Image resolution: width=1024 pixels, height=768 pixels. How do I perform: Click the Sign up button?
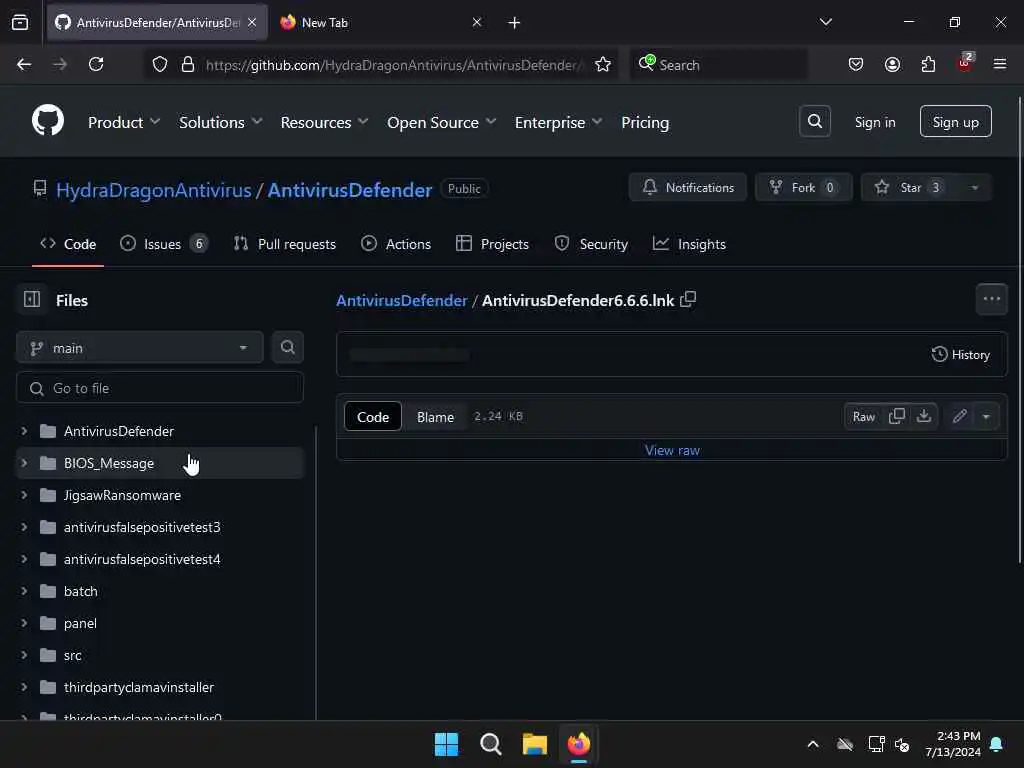955,121
